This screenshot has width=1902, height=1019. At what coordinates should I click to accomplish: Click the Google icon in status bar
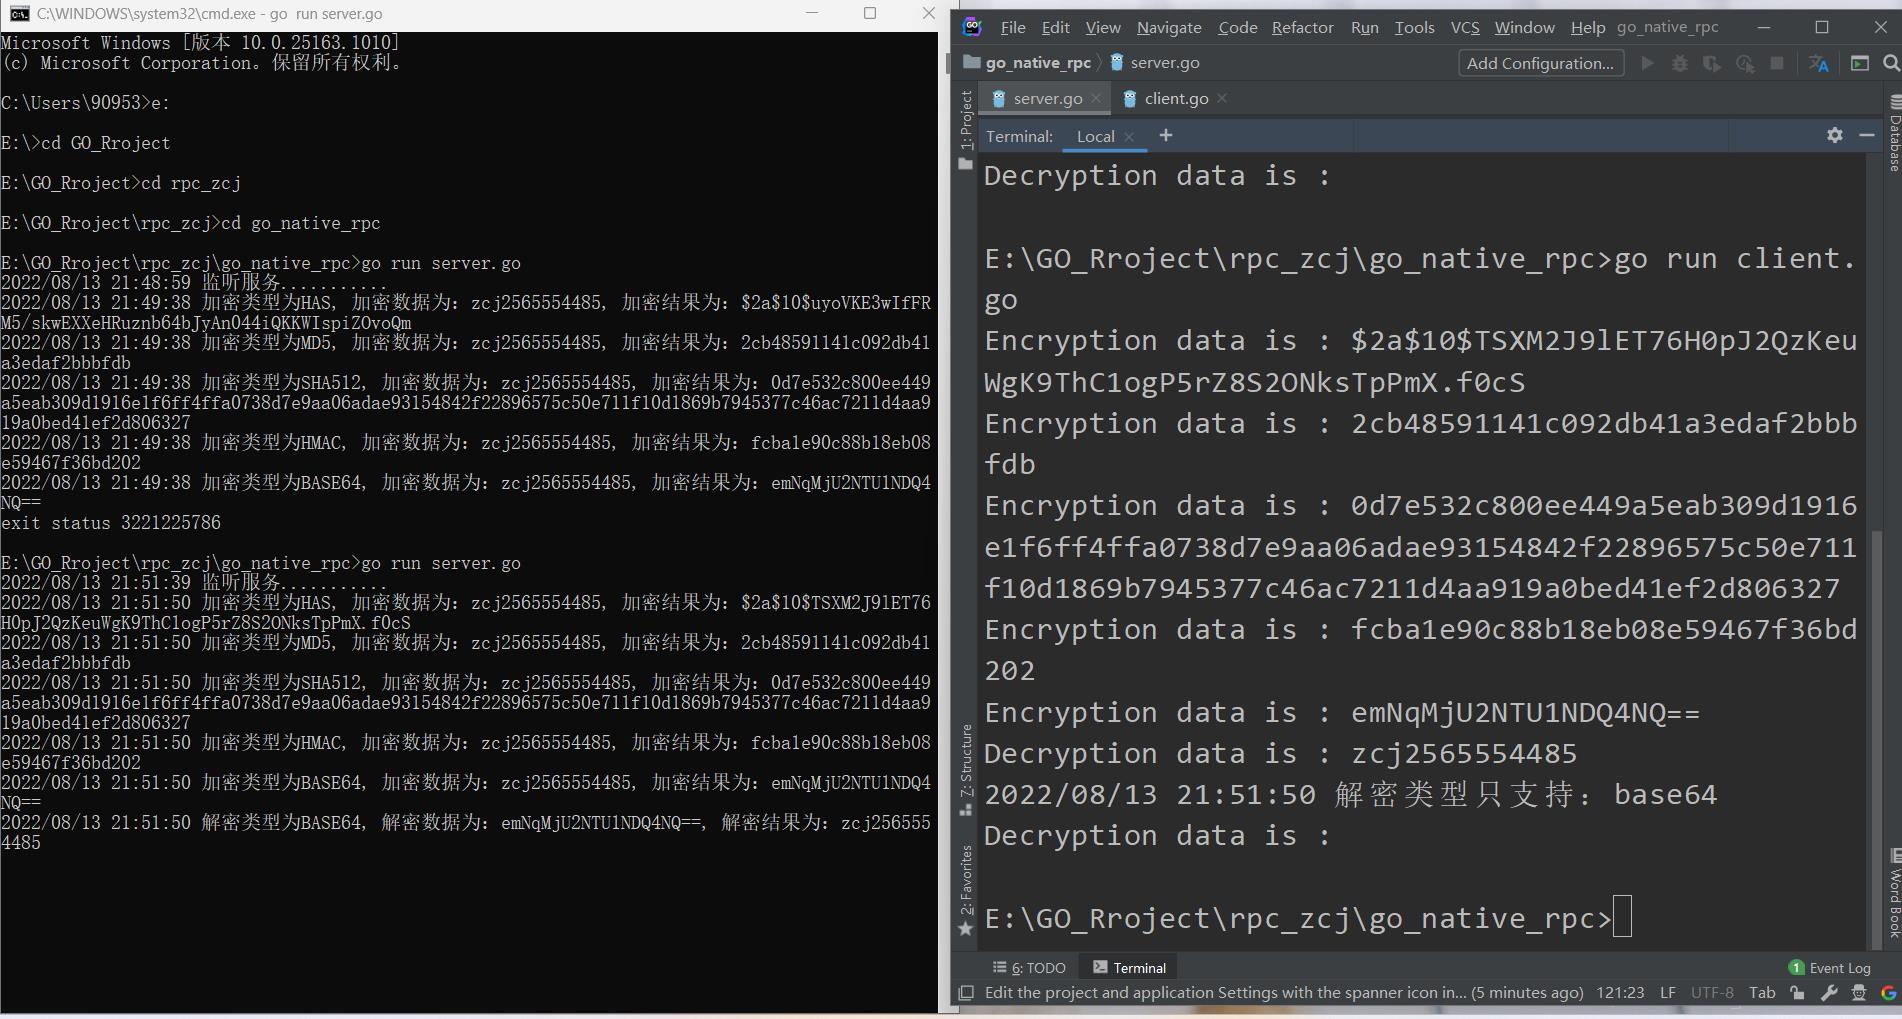click(x=1888, y=993)
